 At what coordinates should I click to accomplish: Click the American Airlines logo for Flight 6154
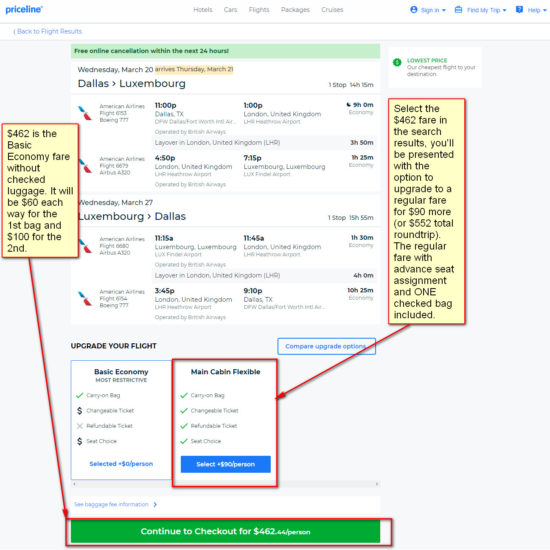coord(85,299)
